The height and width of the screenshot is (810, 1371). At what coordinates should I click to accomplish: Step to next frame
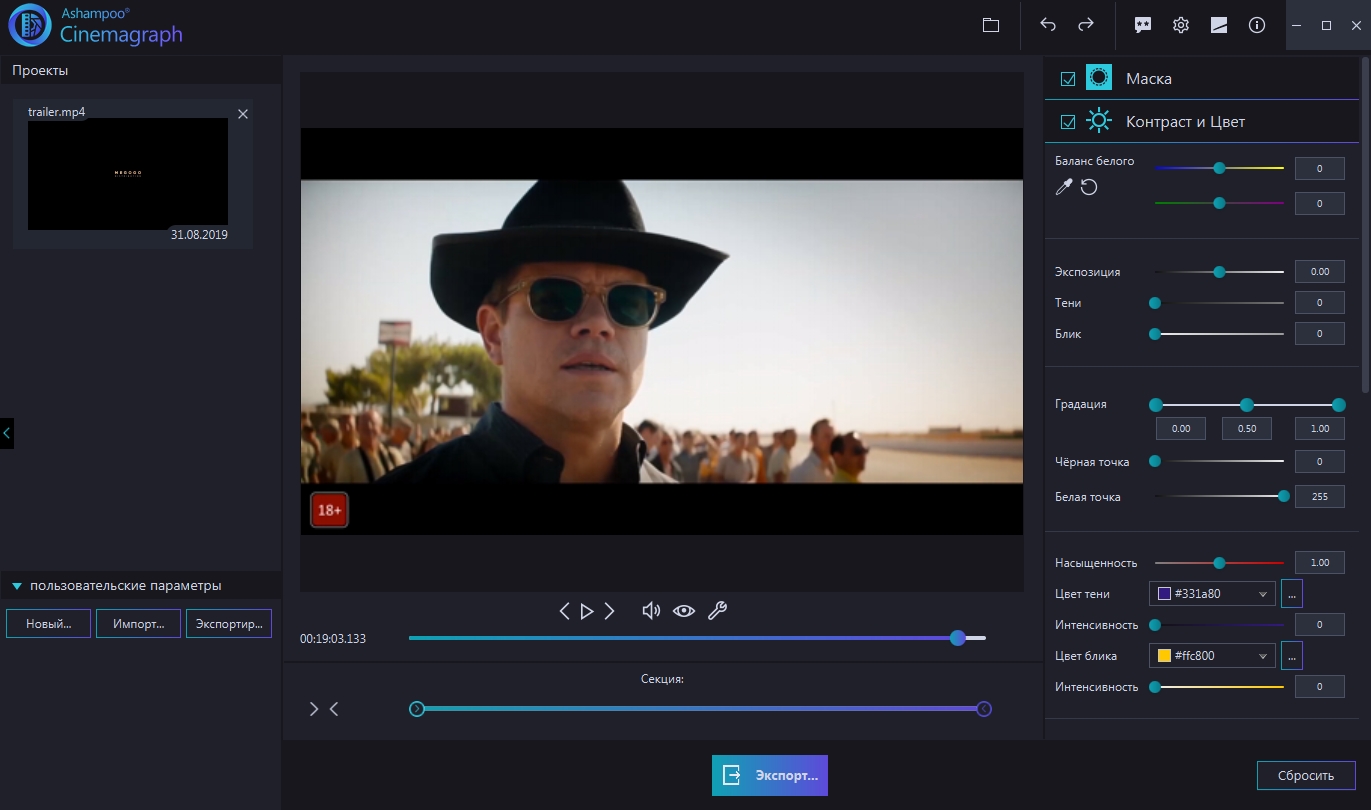click(x=610, y=611)
